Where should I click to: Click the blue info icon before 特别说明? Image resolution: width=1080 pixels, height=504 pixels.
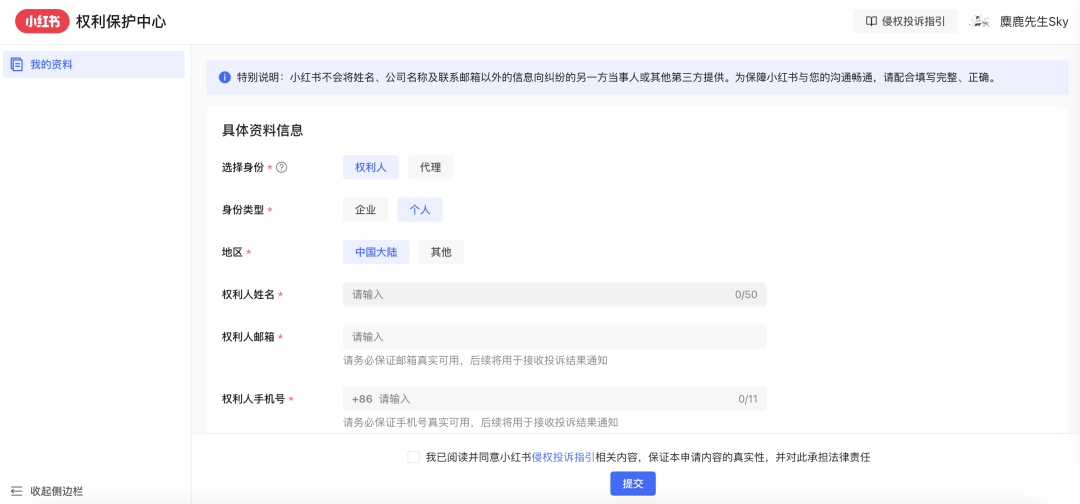(x=224, y=77)
